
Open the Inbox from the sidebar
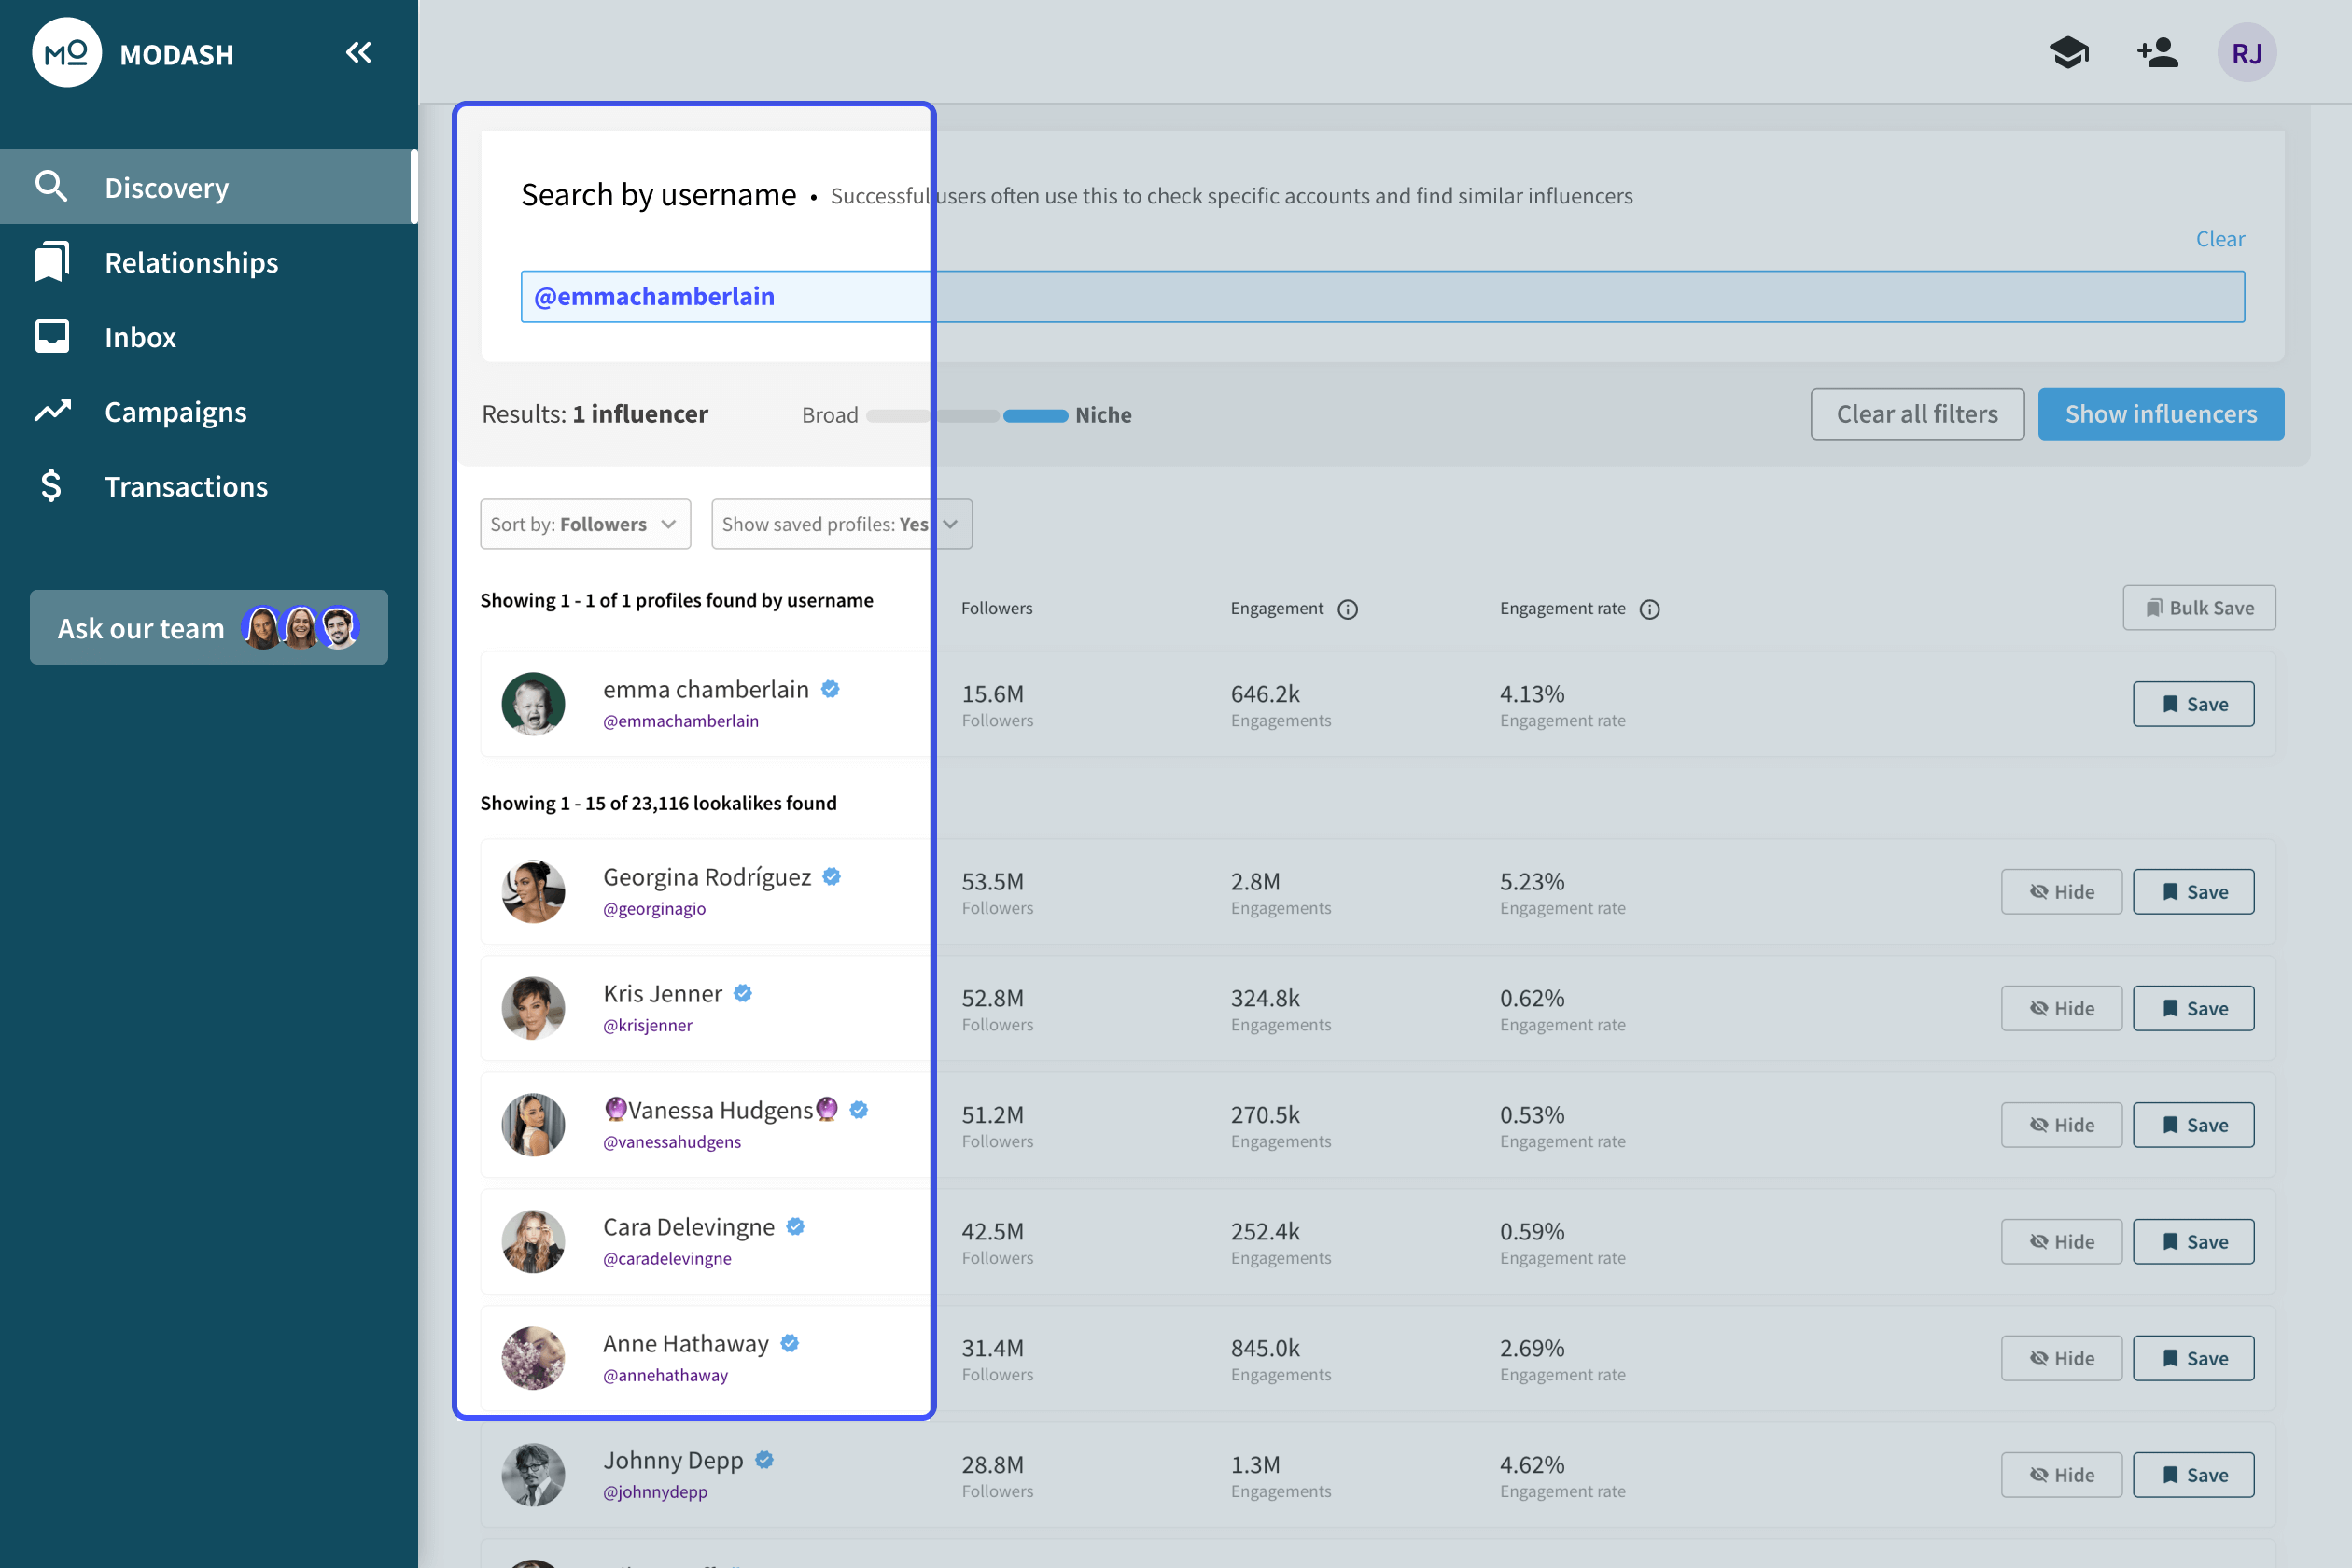pyautogui.click(x=53, y=337)
